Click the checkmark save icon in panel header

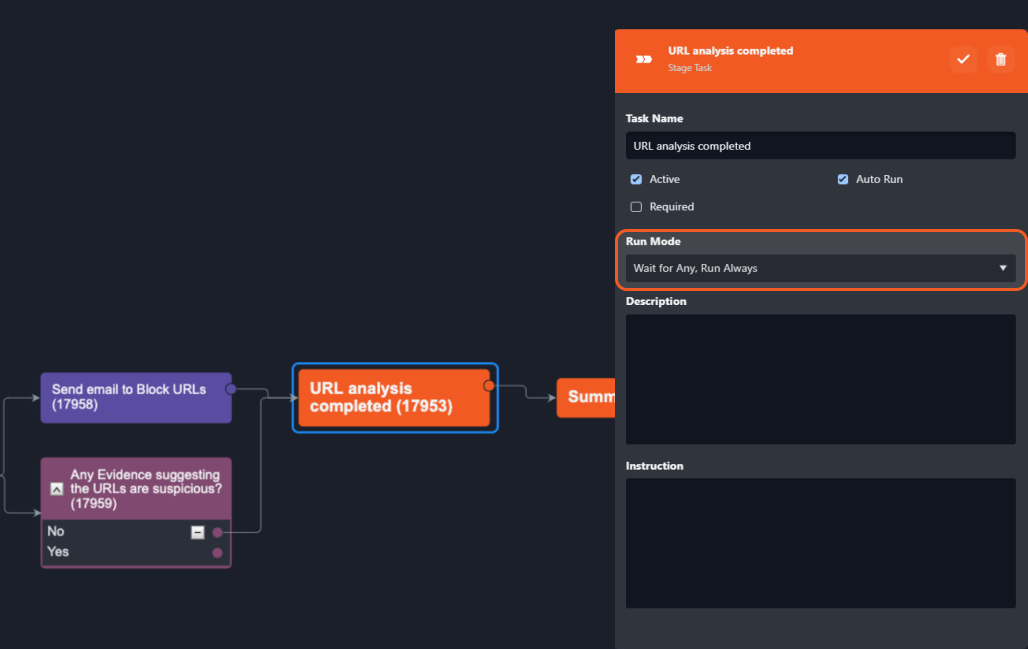[x=963, y=59]
